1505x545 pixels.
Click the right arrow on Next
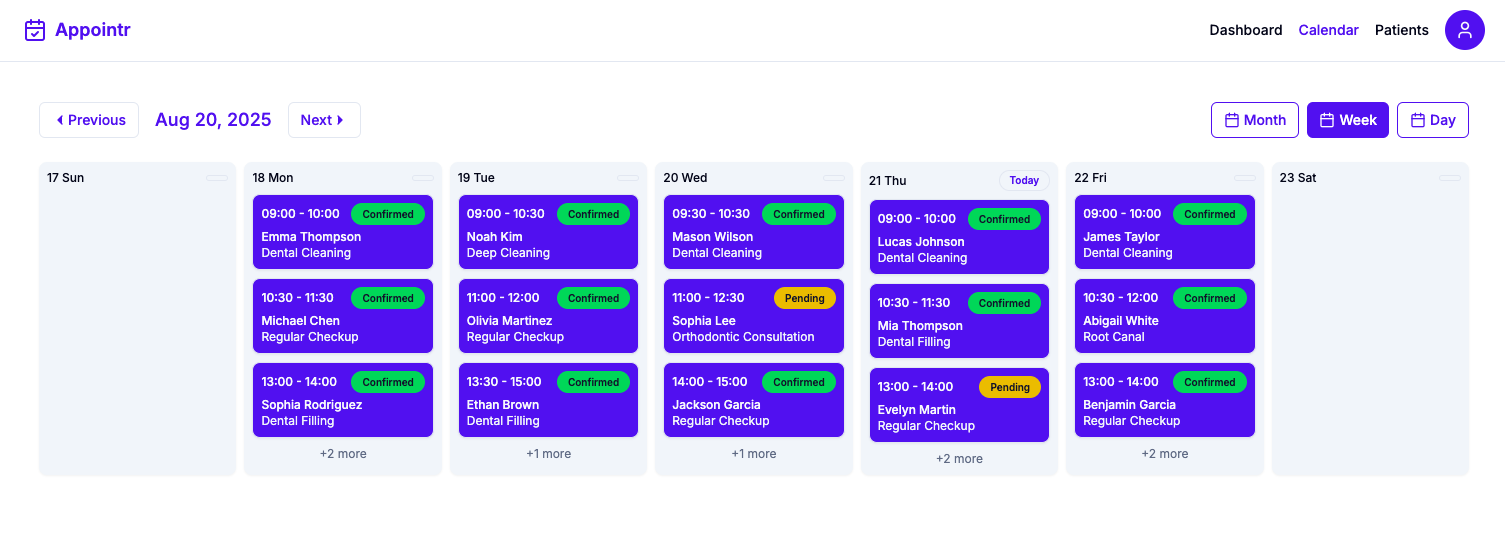pyautogui.click(x=340, y=120)
